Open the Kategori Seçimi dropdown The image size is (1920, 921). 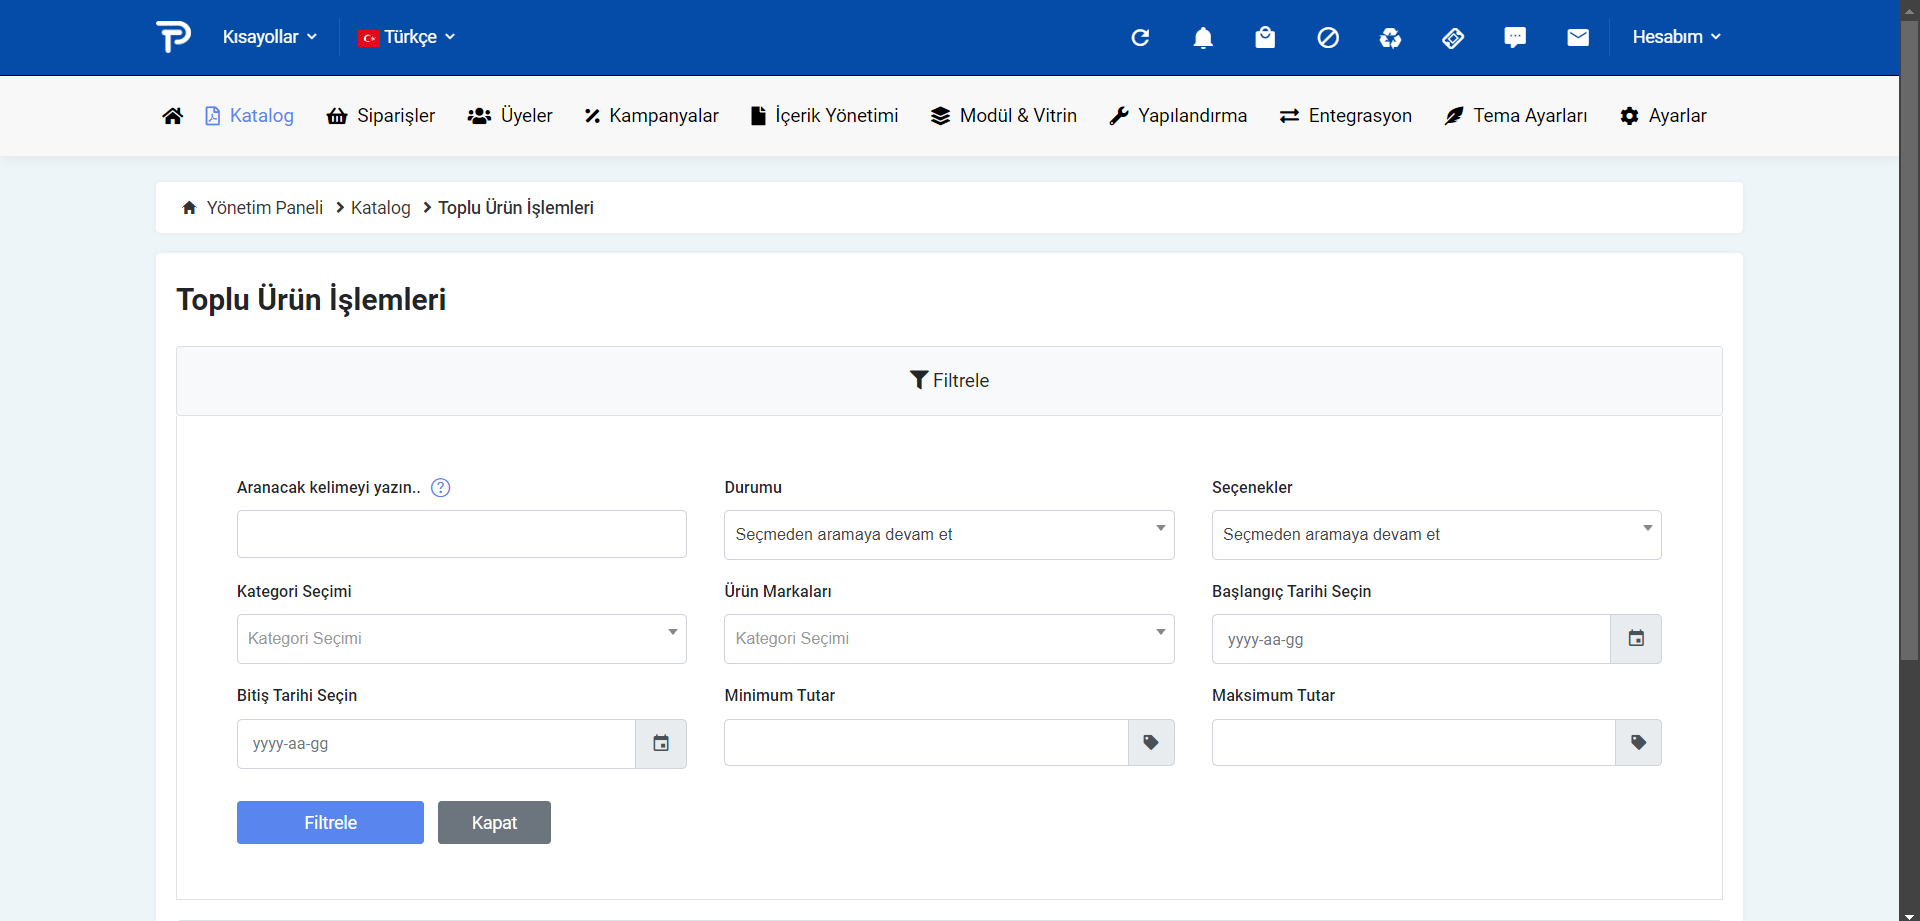click(x=461, y=639)
